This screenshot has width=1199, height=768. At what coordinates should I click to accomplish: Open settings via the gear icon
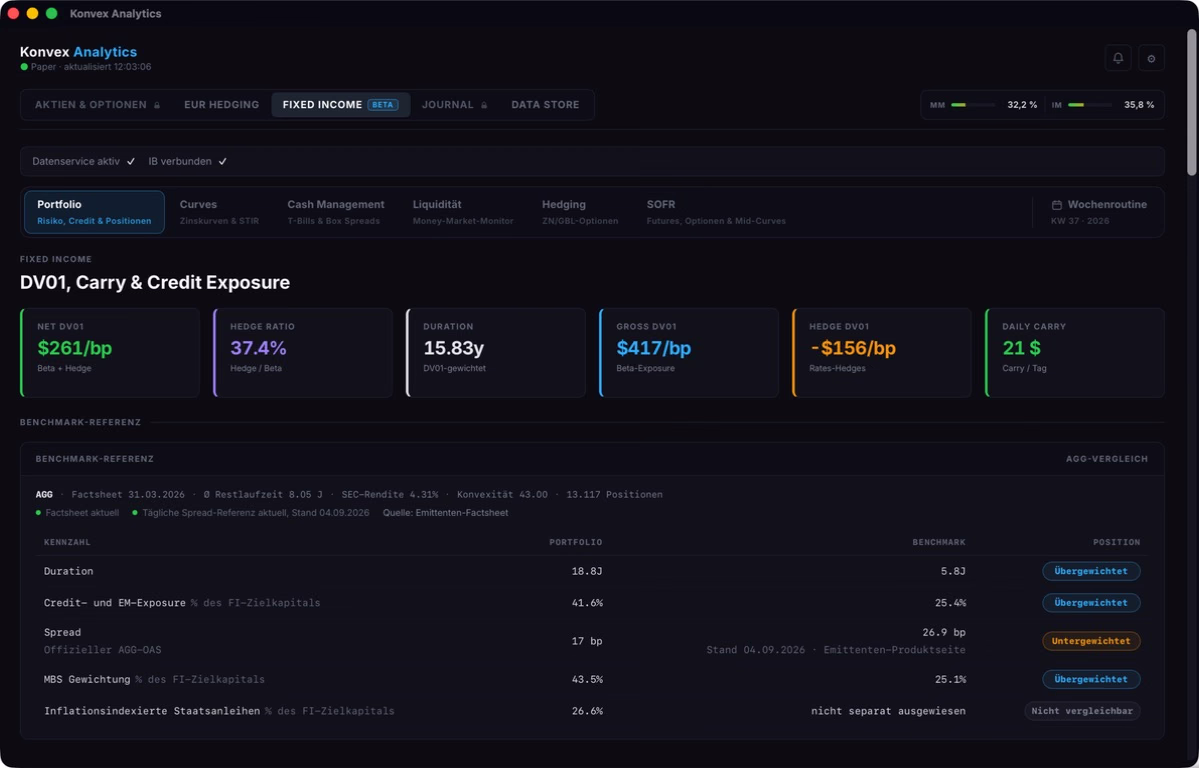tap(1152, 58)
